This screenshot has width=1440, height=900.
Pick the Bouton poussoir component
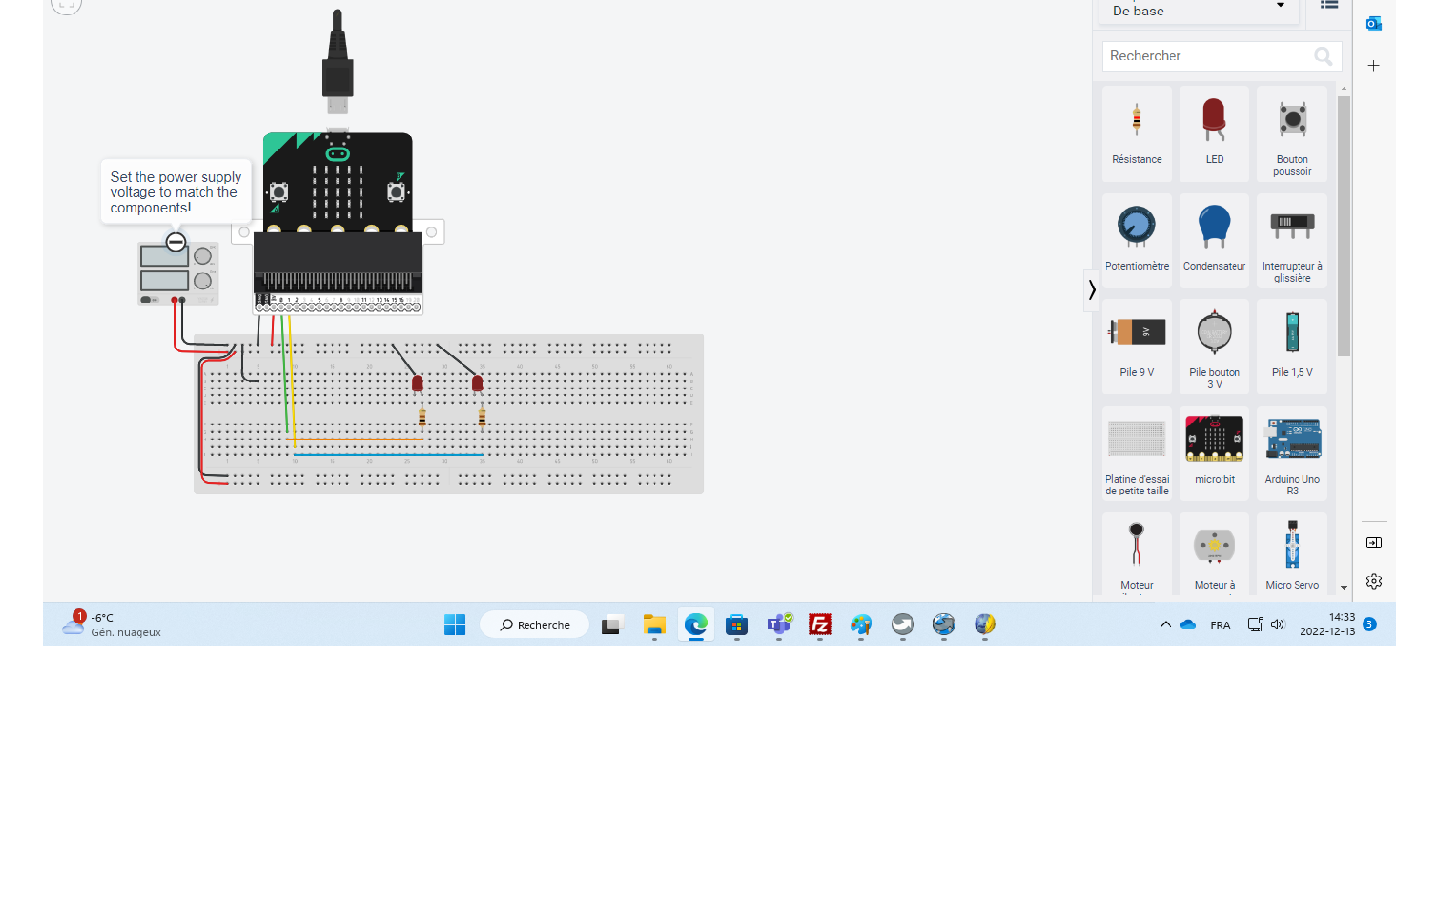tap(1292, 133)
